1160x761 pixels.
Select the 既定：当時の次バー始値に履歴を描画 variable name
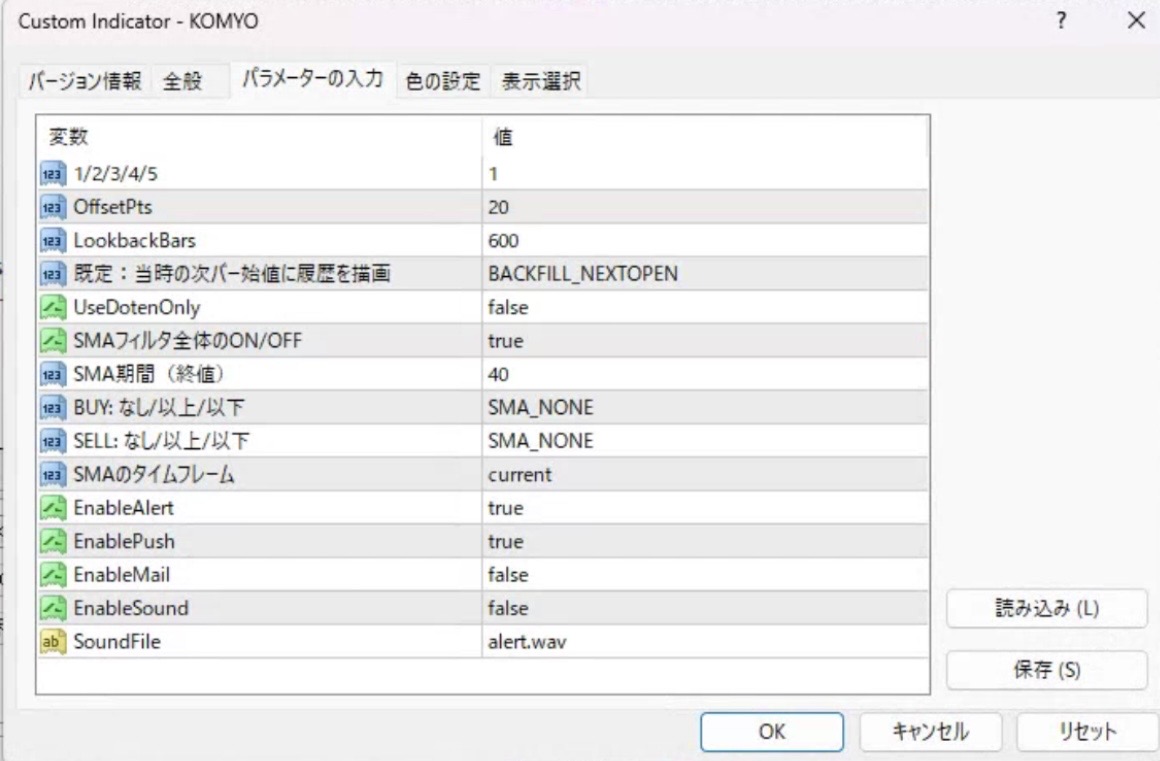coord(232,274)
